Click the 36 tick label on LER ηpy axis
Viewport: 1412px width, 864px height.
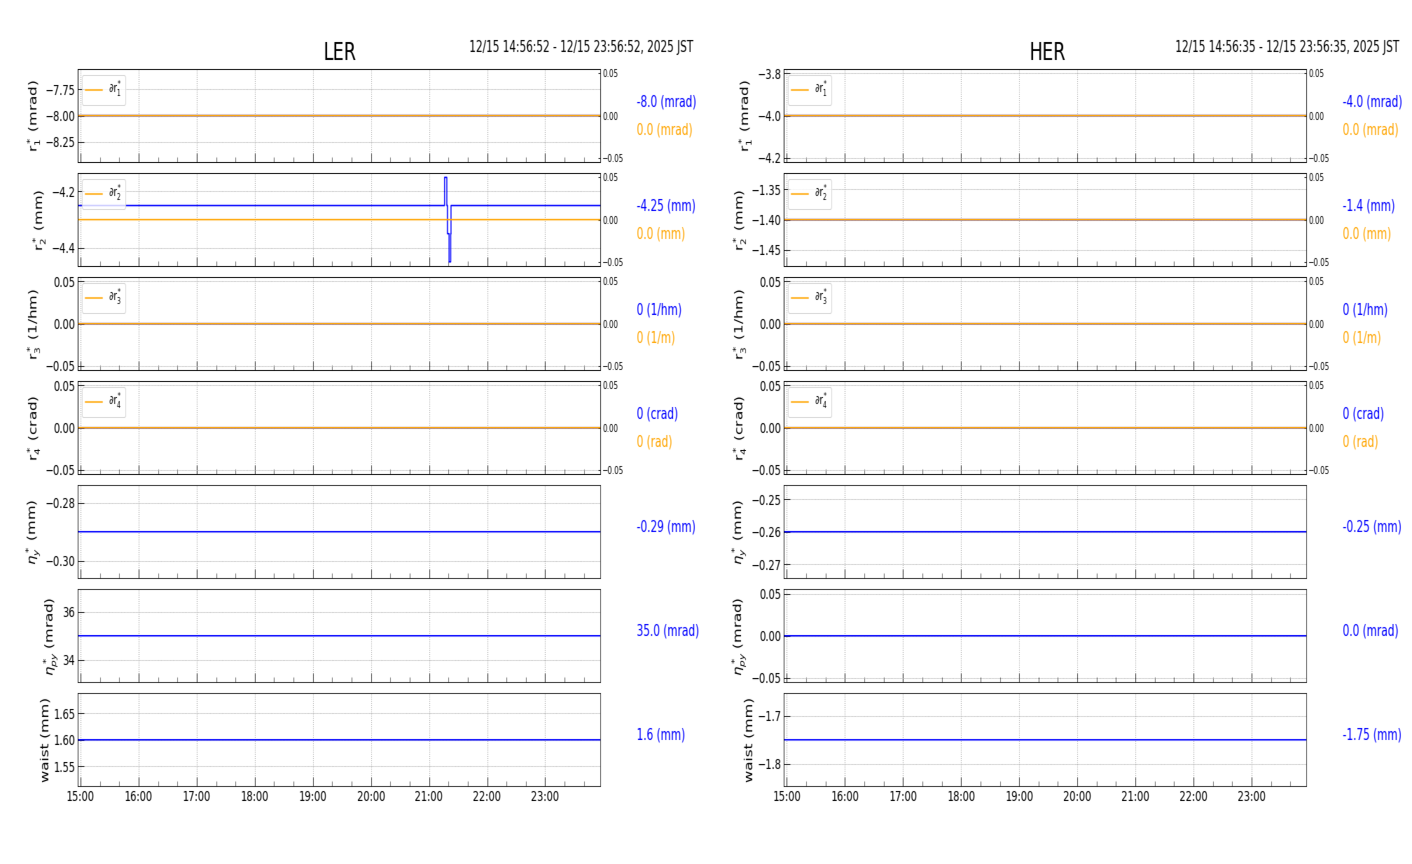67,612
